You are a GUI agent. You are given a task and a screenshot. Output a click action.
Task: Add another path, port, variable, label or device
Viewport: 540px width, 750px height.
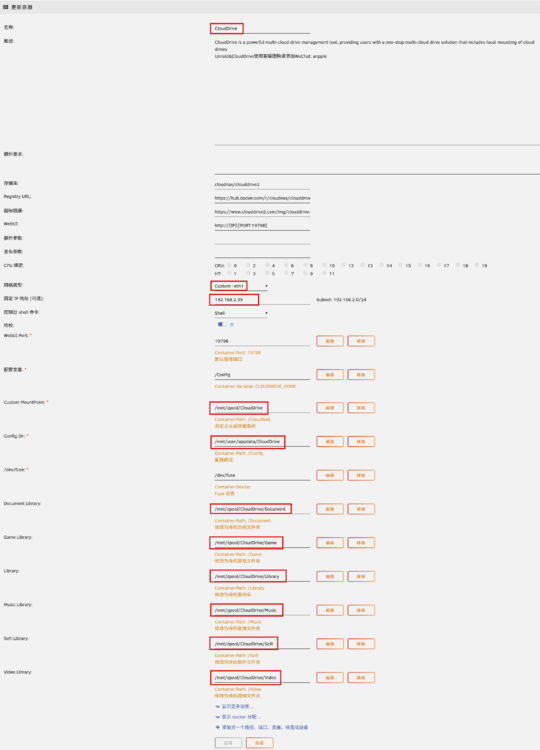tap(262, 728)
